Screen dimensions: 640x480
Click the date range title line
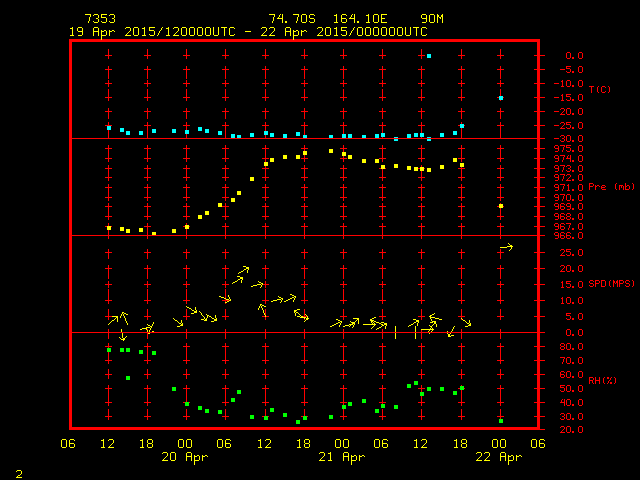pyautogui.click(x=248, y=31)
